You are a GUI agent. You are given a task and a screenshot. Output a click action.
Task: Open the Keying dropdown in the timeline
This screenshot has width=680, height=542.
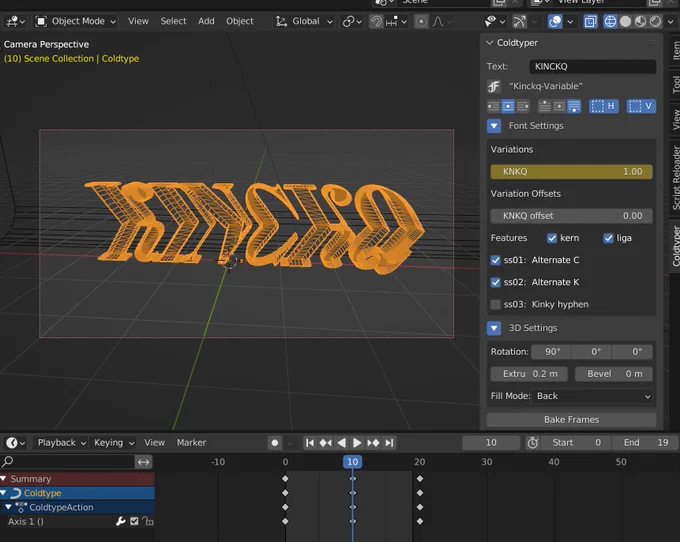(114, 443)
